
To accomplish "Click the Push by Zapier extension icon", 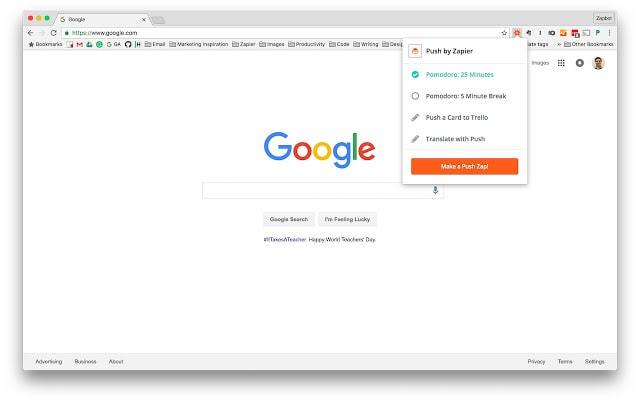I will (517, 33).
